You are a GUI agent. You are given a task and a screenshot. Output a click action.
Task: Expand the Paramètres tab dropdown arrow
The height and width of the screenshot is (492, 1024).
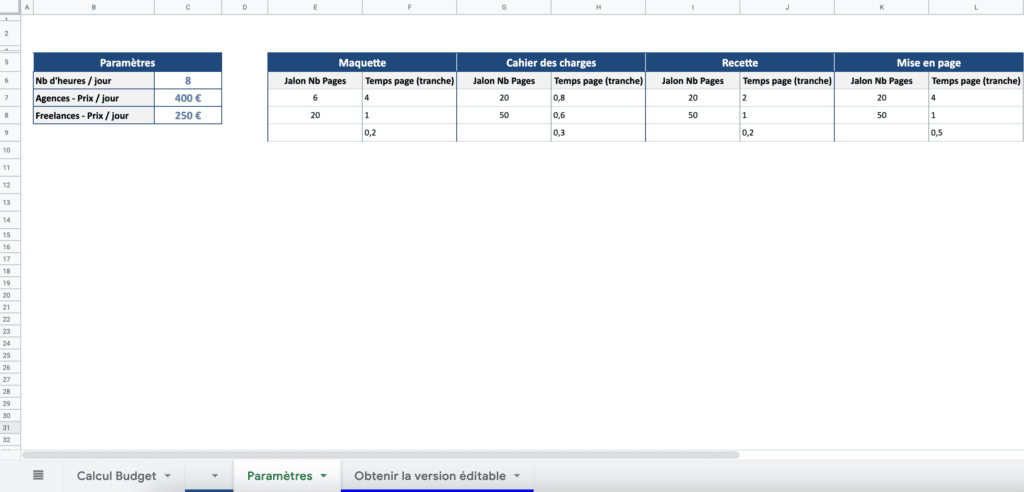click(323, 476)
